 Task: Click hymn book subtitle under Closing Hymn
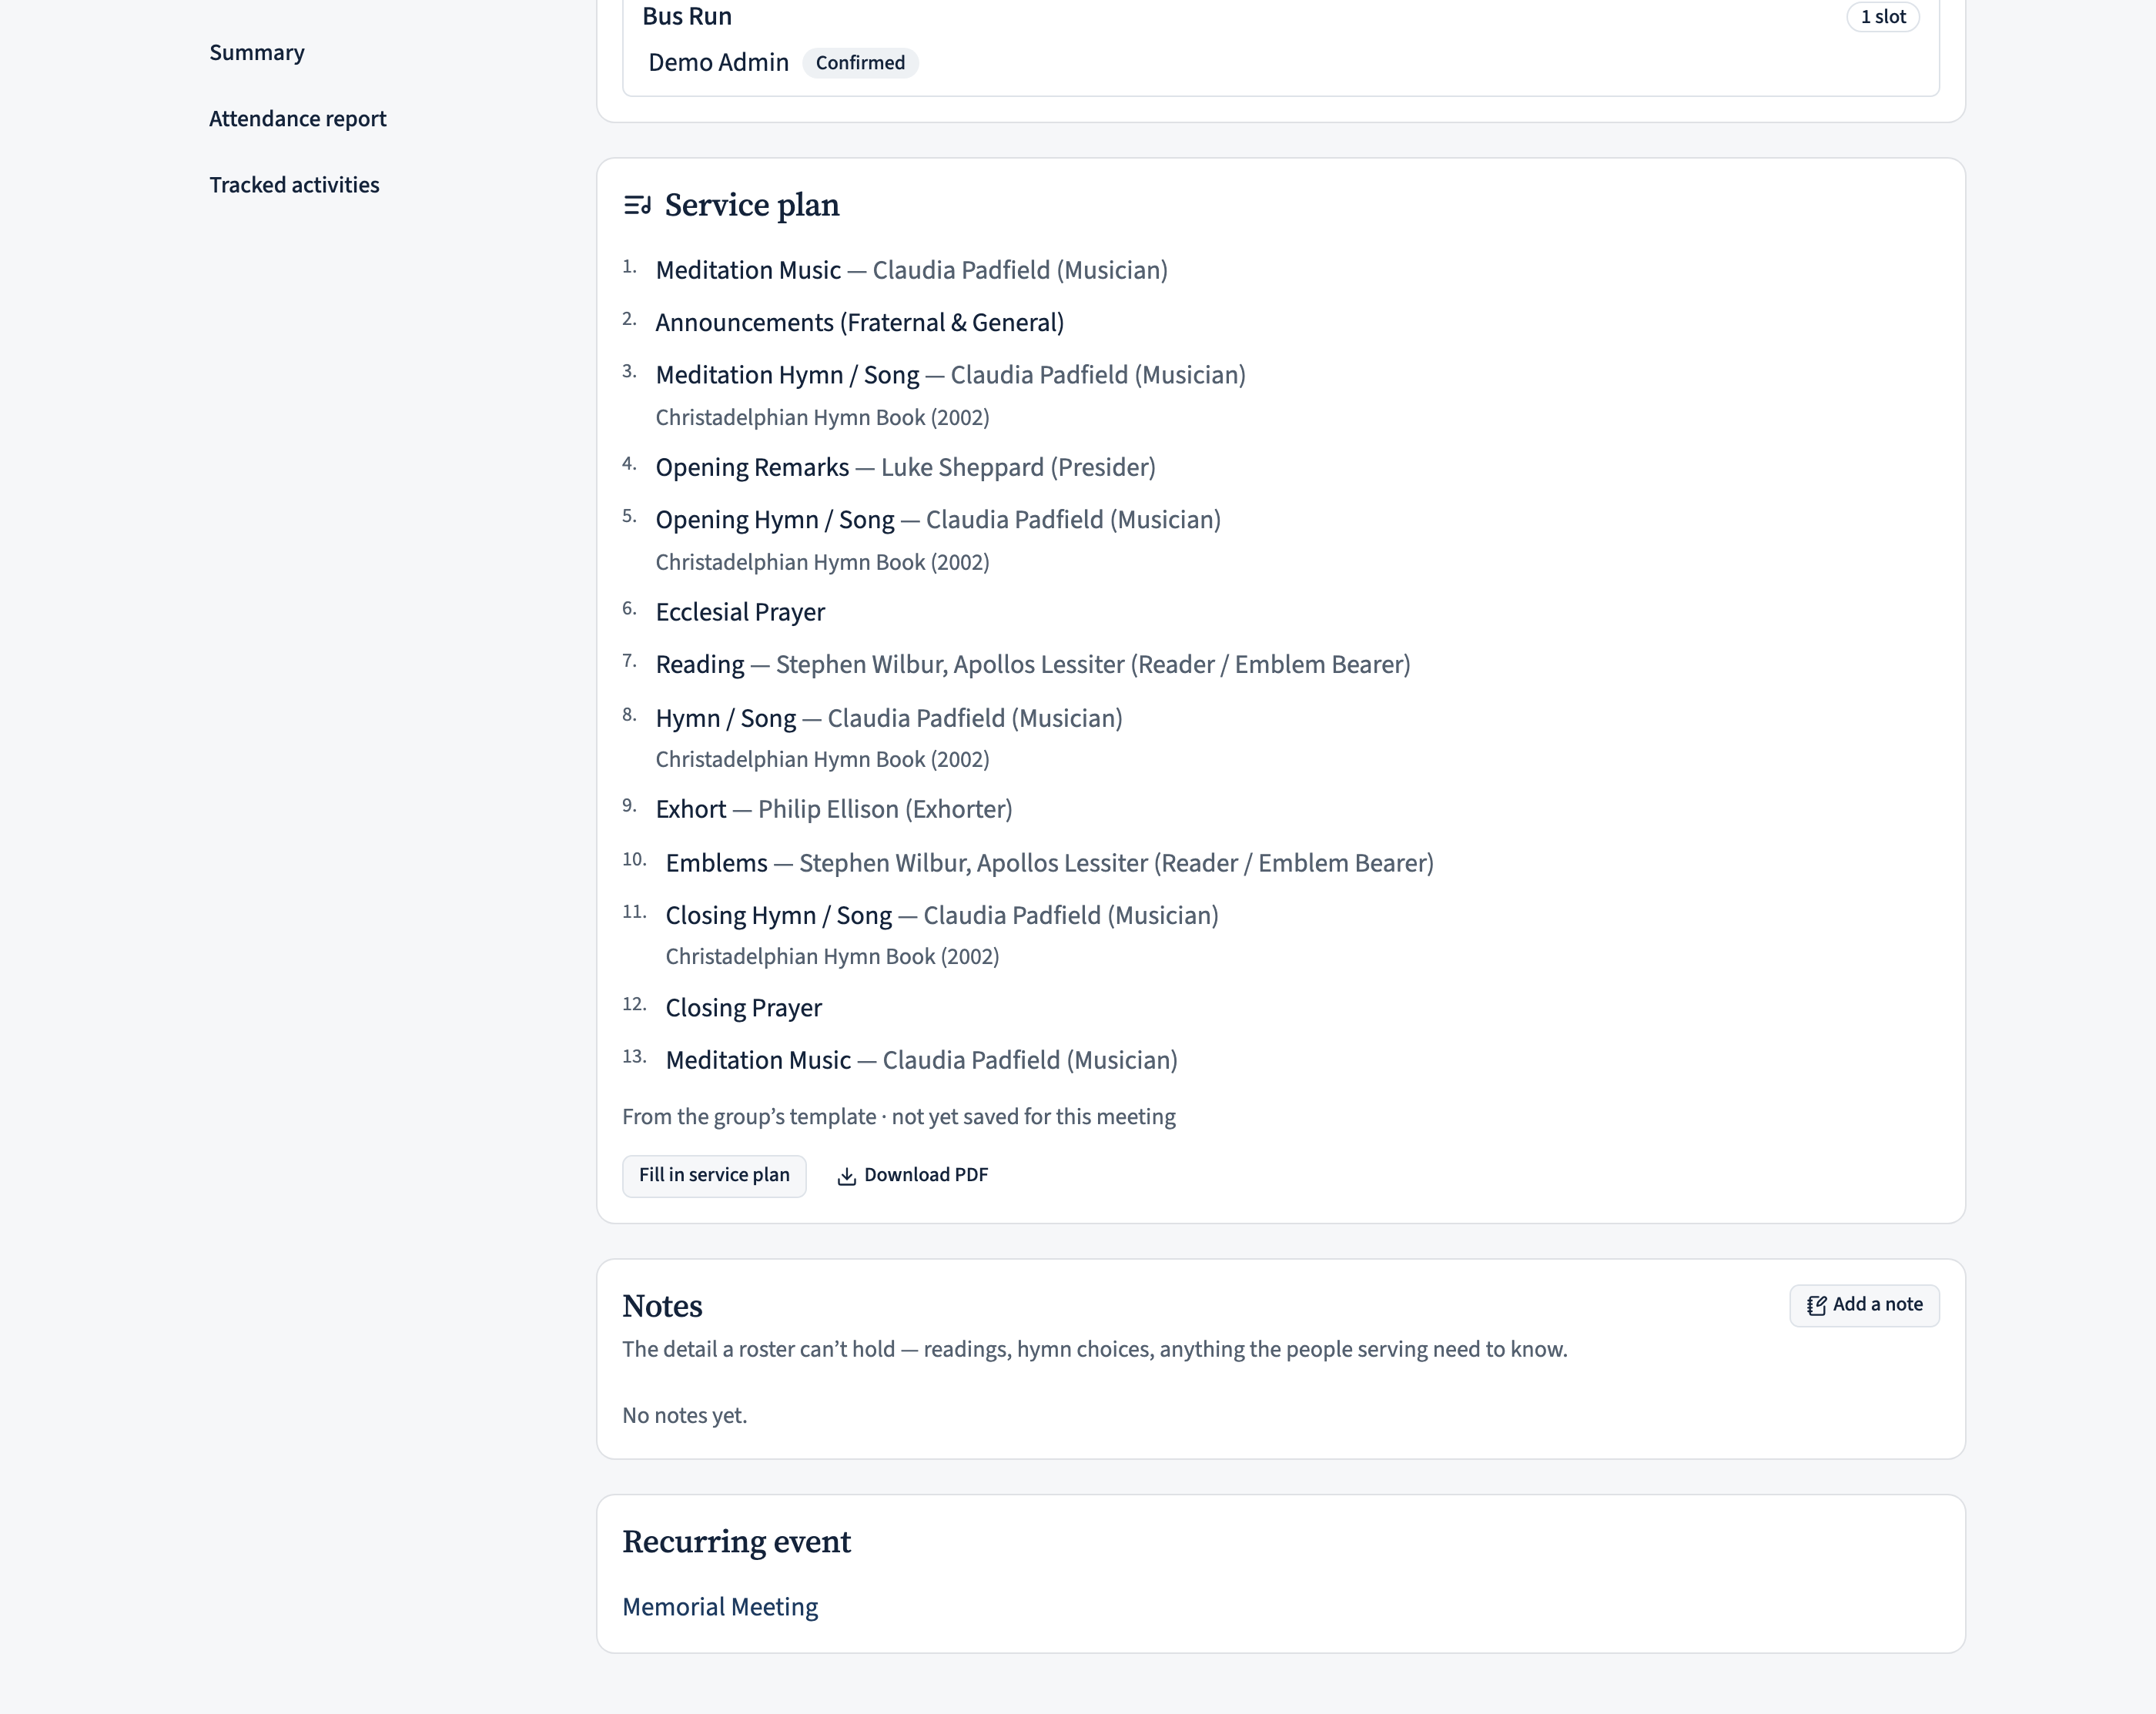(x=832, y=956)
